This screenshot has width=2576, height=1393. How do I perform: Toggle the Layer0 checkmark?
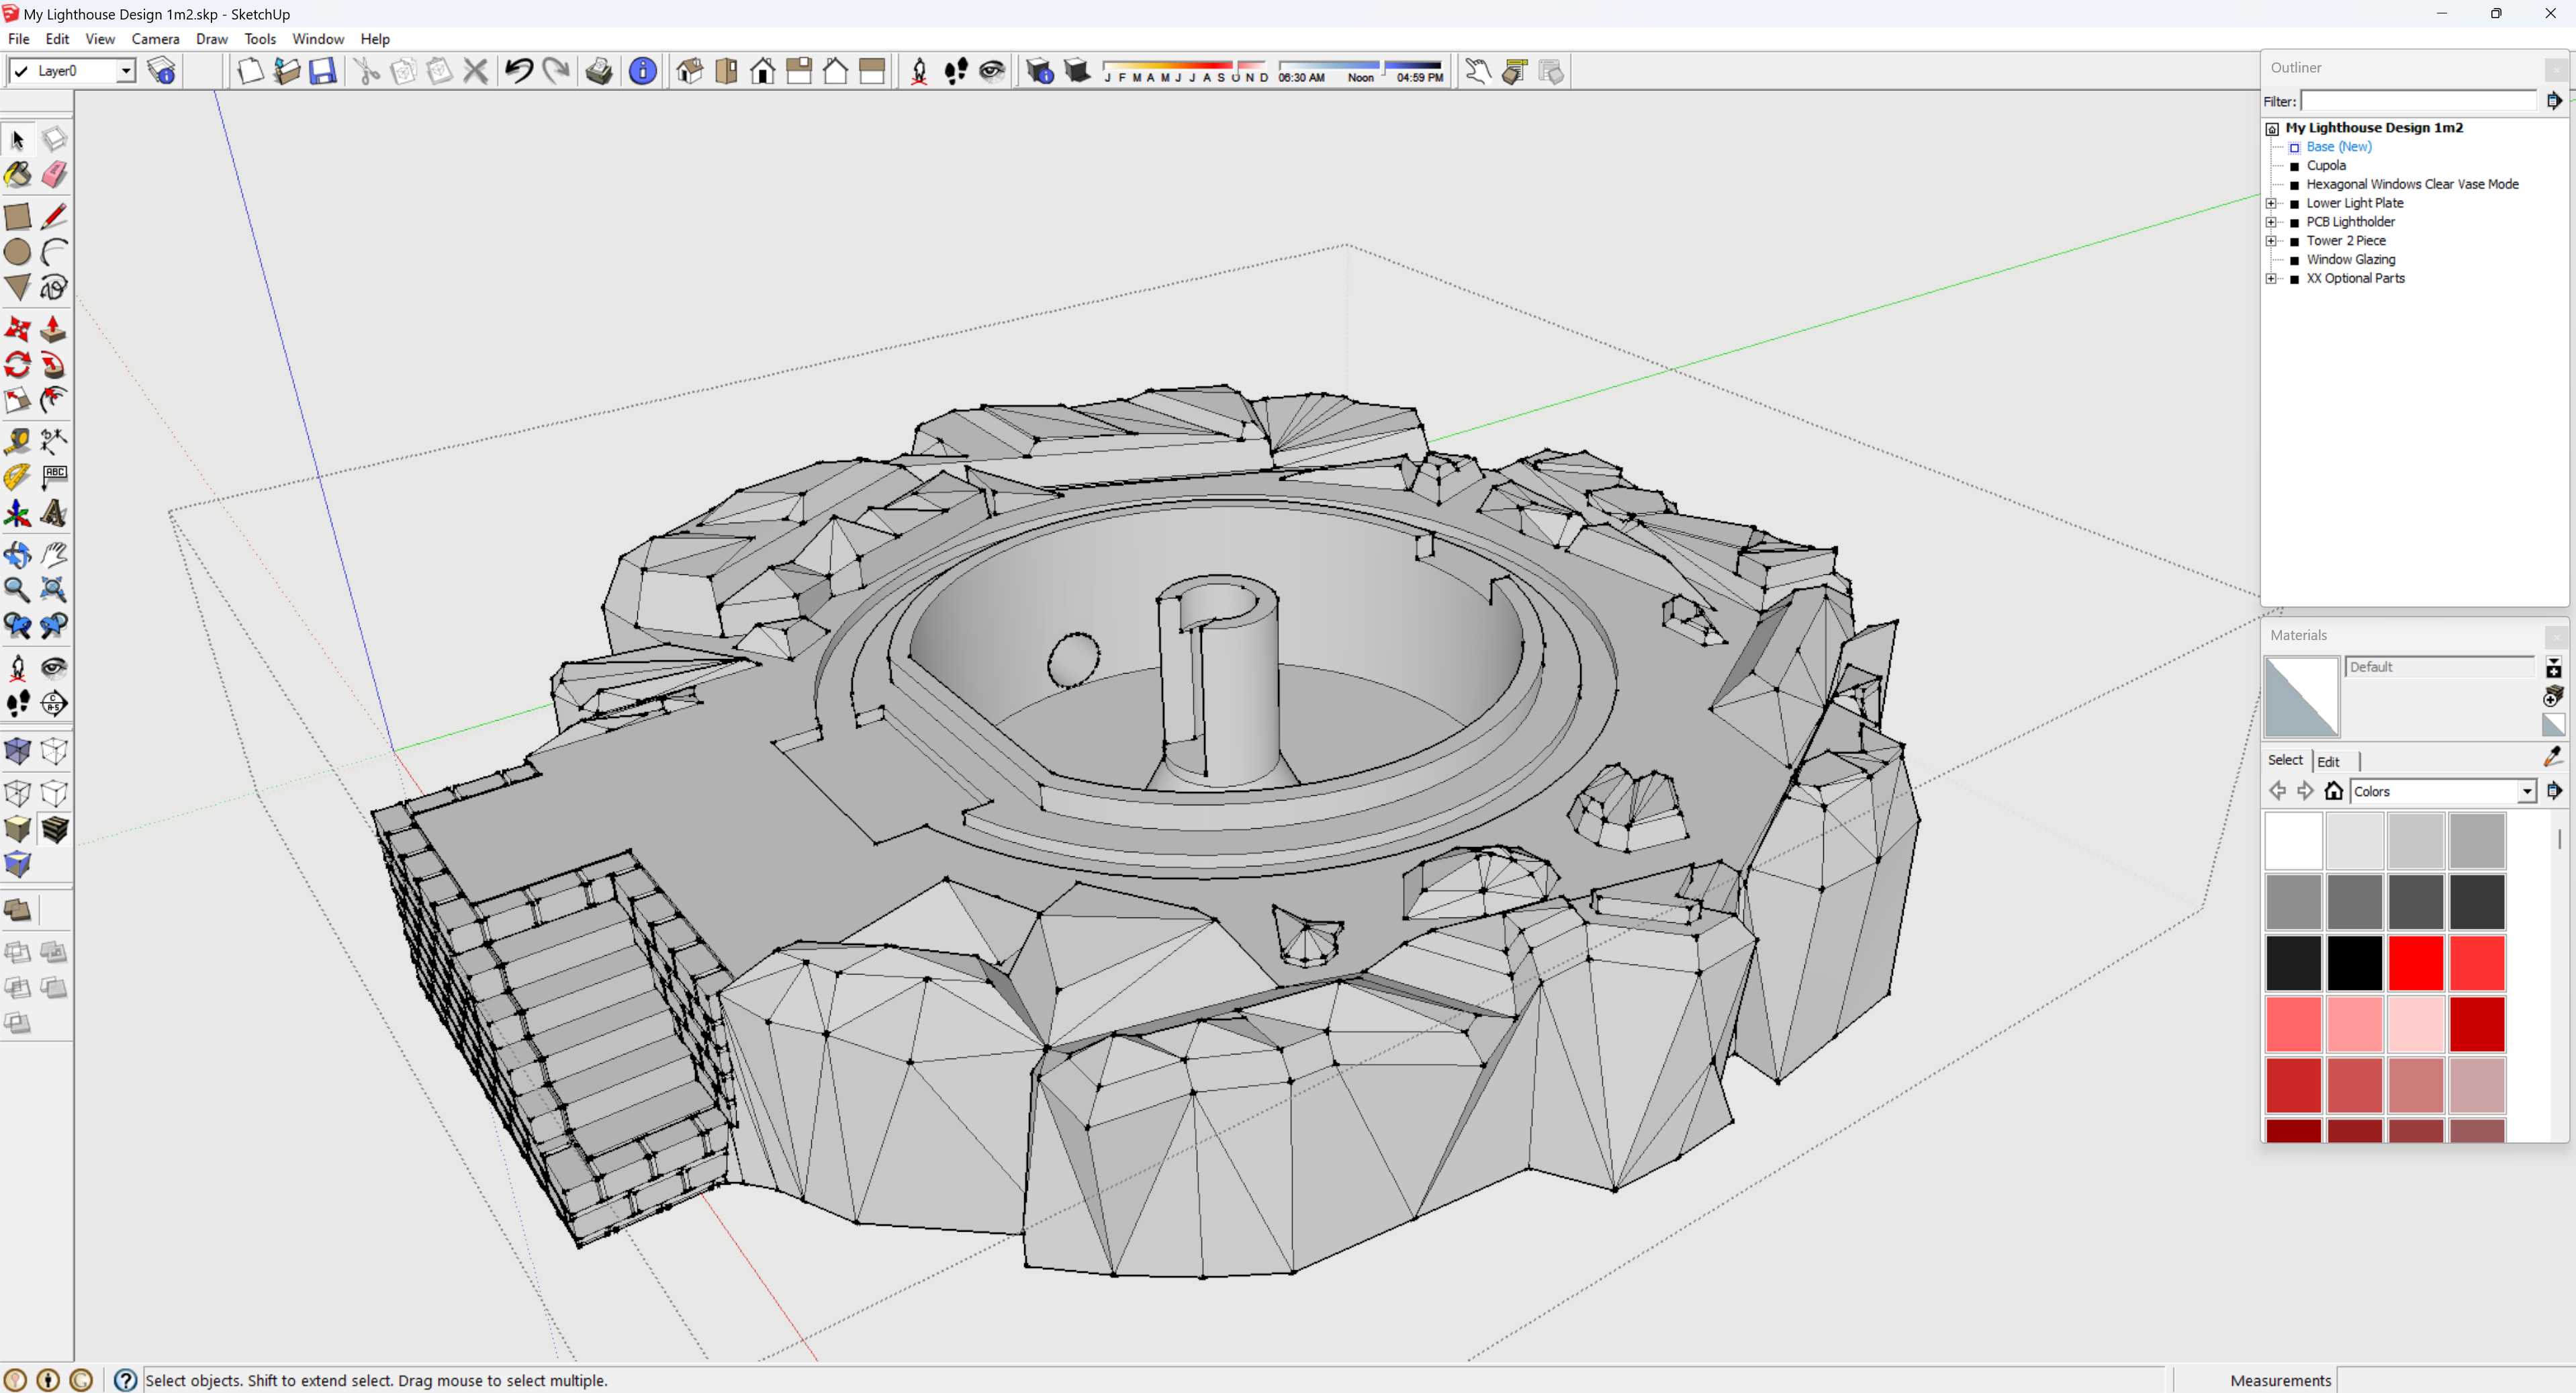[20, 71]
